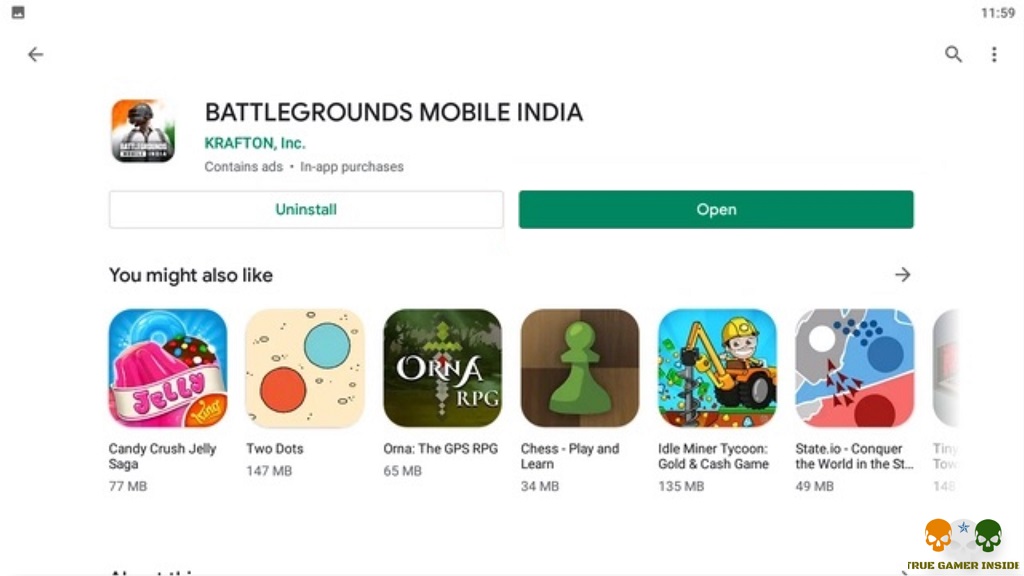Click the image notification icon in status bar

tap(18, 12)
